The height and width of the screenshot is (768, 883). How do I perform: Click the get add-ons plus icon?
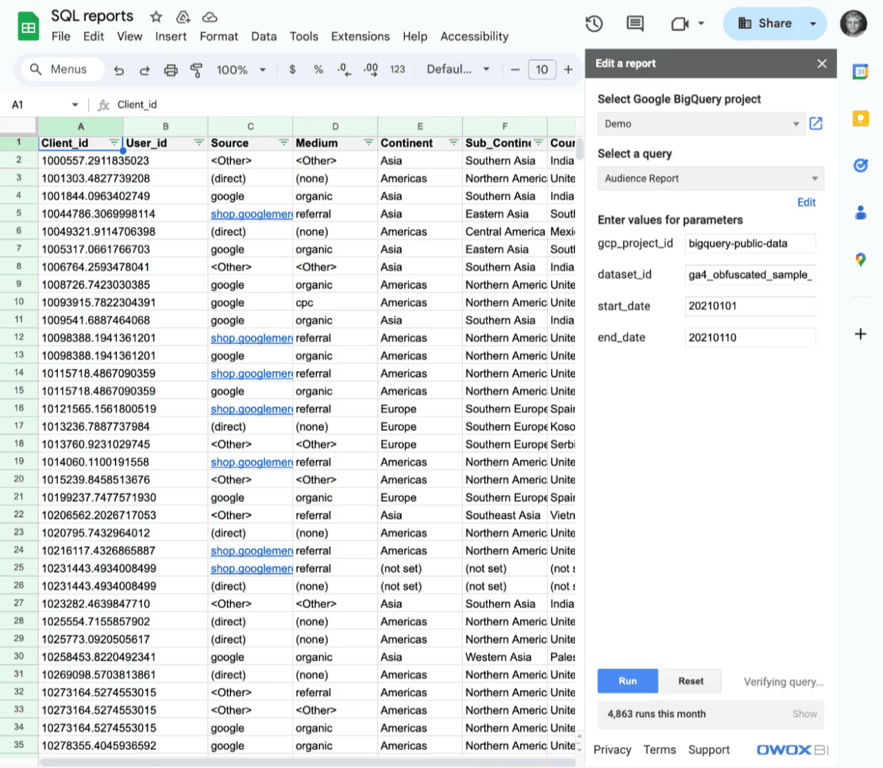(860, 334)
